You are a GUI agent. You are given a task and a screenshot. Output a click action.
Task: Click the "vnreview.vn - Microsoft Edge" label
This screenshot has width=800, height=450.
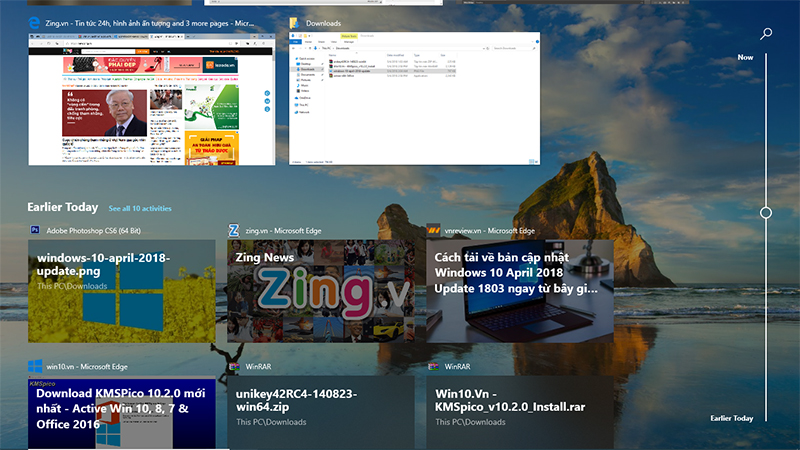click(489, 231)
